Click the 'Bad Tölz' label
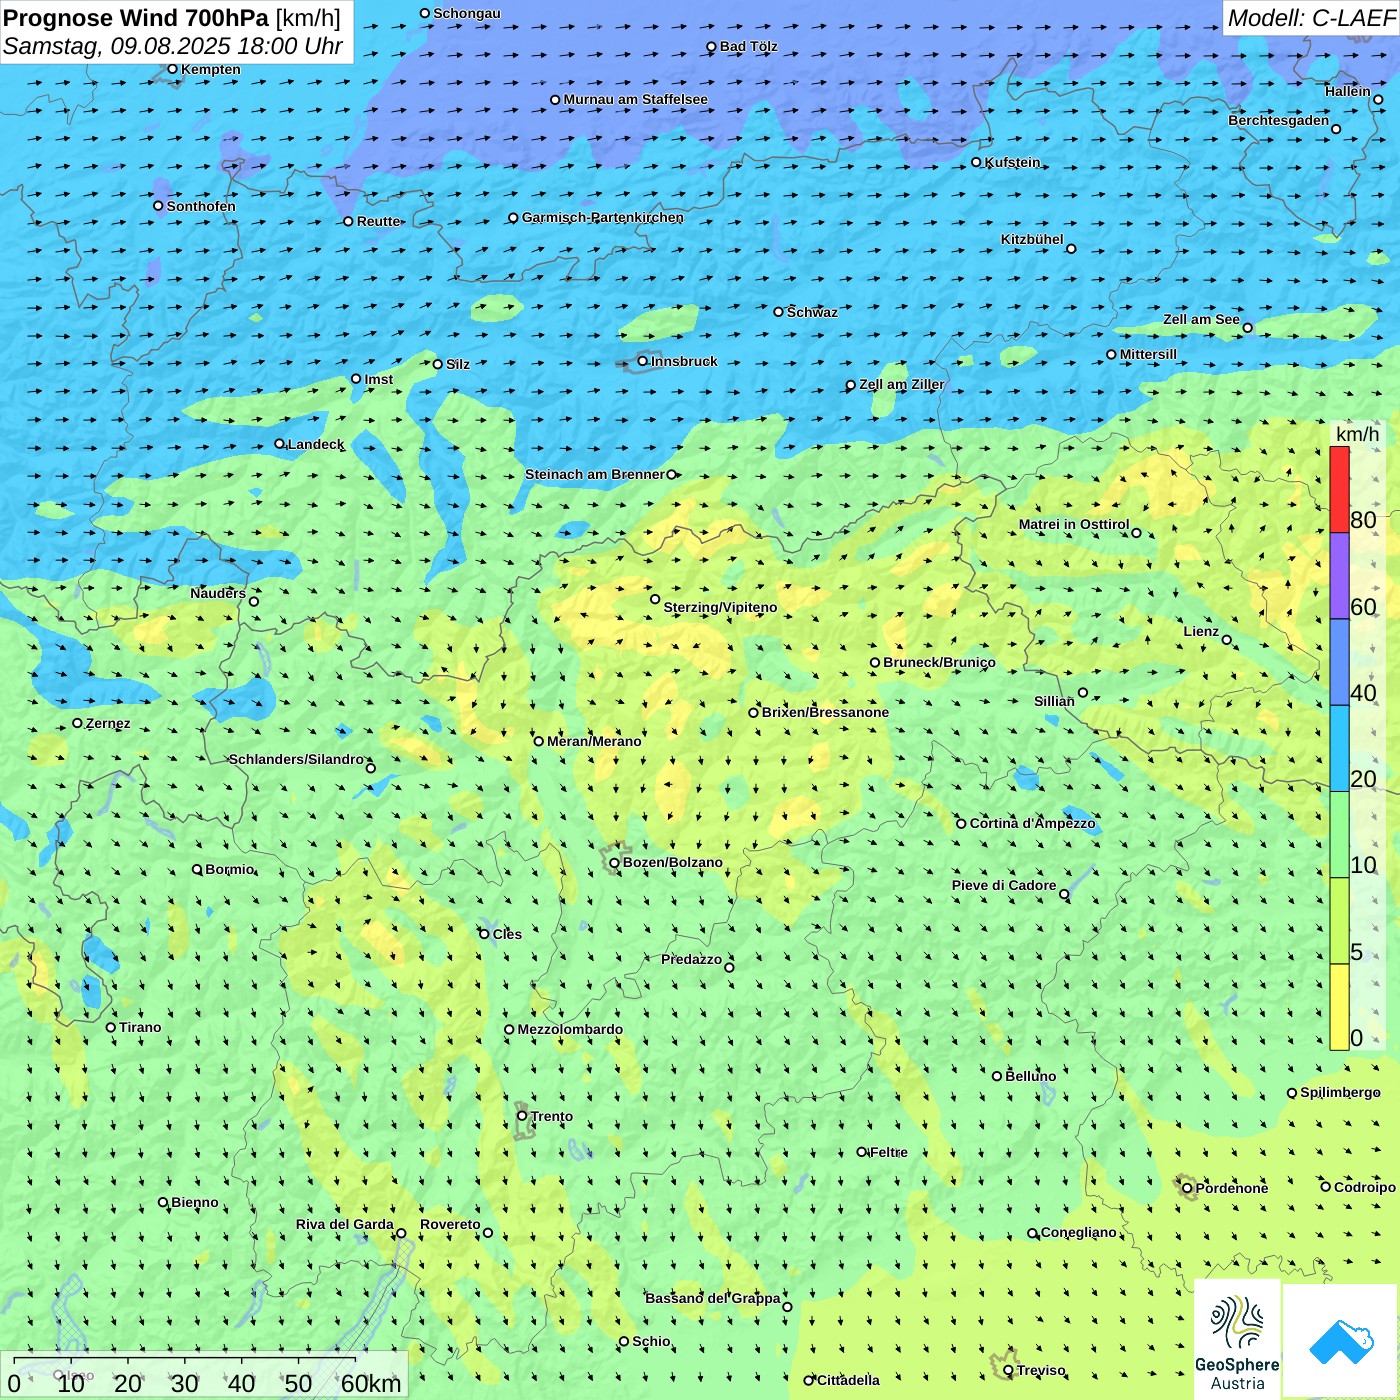The width and height of the screenshot is (1400, 1400). [749, 46]
